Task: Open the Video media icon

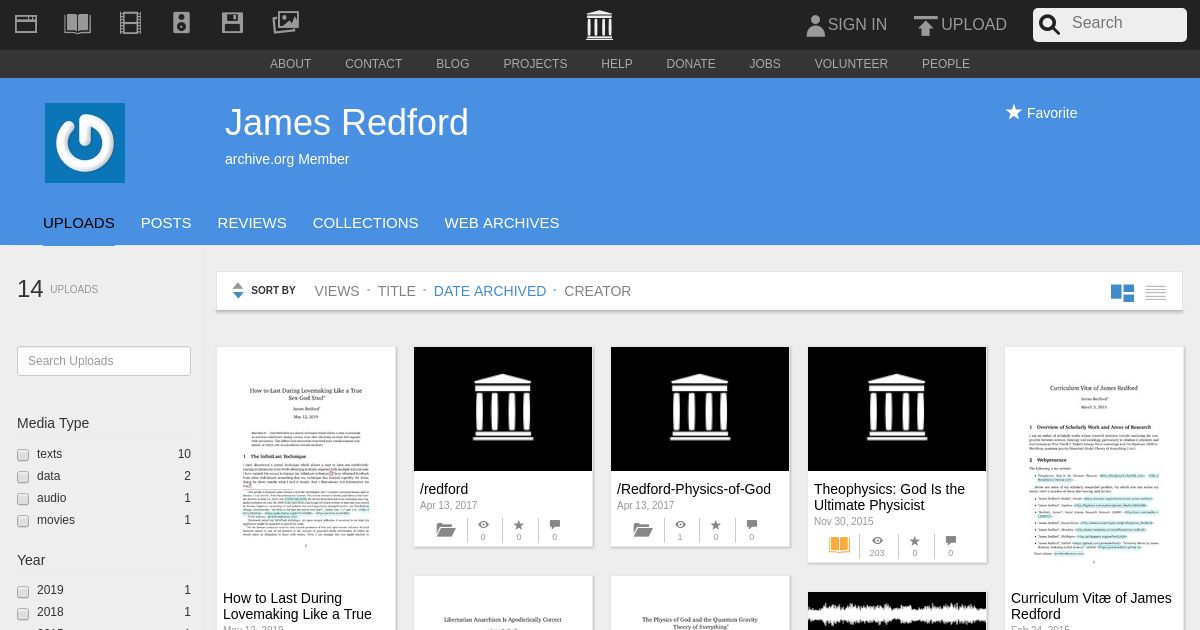Action: tap(130, 23)
